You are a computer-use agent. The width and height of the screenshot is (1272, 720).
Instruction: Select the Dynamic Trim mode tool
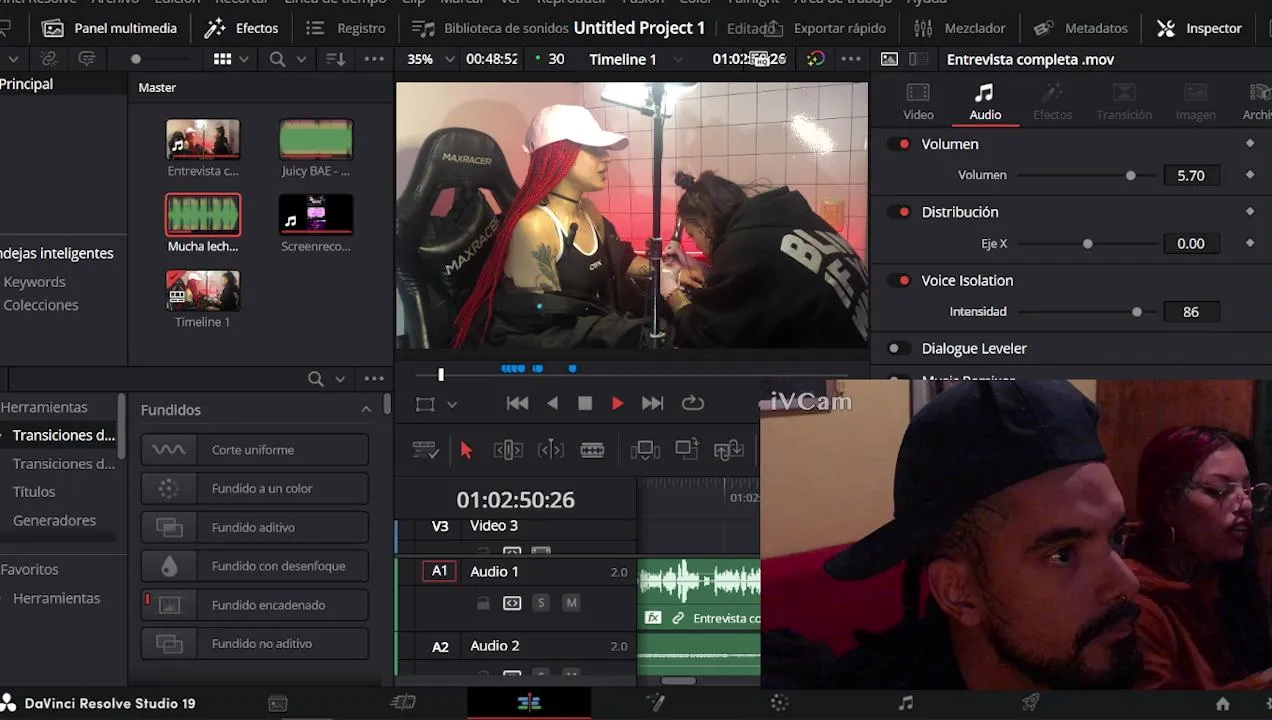point(551,450)
